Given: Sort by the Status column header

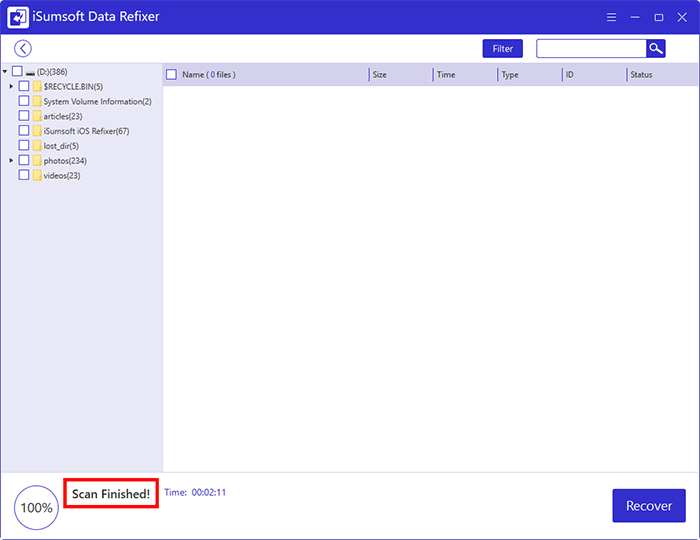Looking at the screenshot, I should pos(641,75).
